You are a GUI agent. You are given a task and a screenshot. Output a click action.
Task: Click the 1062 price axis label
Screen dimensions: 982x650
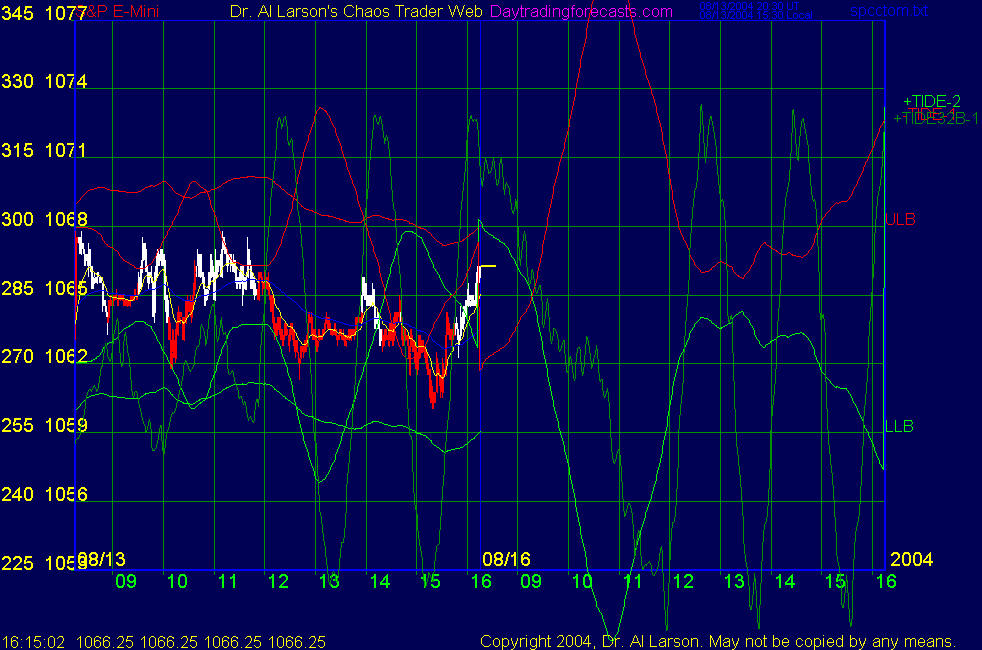pyautogui.click(x=66, y=356)
